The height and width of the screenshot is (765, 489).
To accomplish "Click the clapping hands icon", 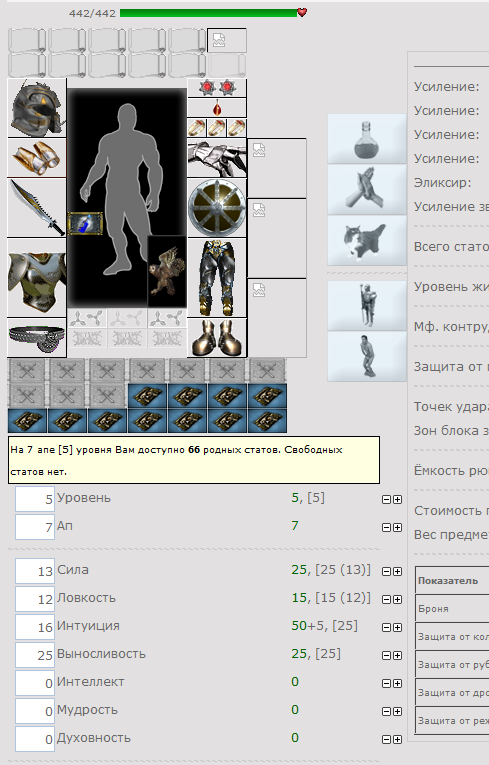I will pos(367,189).
